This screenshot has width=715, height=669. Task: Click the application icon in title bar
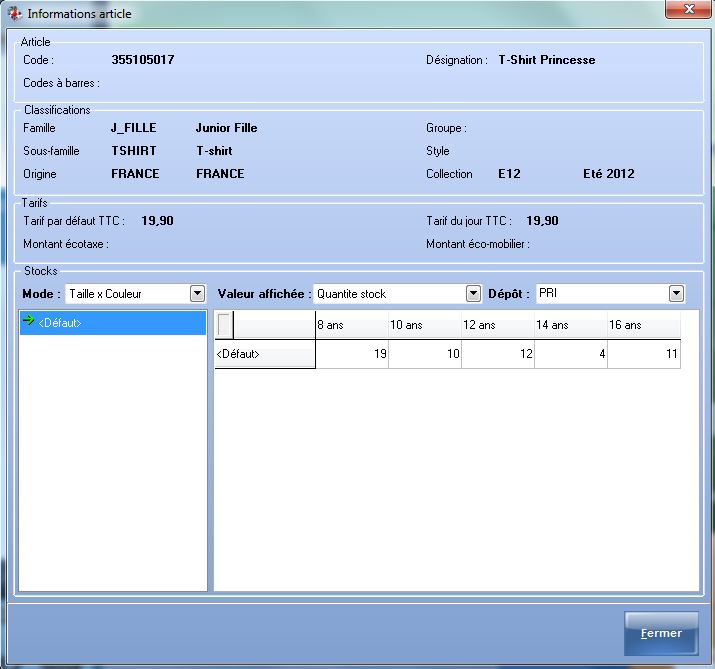14,14
